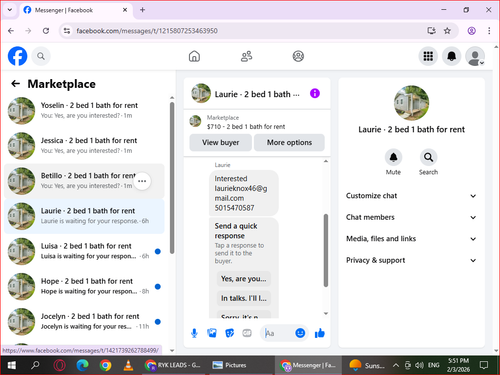Click More options button
The image size is (500, 375).
pyautogui.click(x=289, y=142)
